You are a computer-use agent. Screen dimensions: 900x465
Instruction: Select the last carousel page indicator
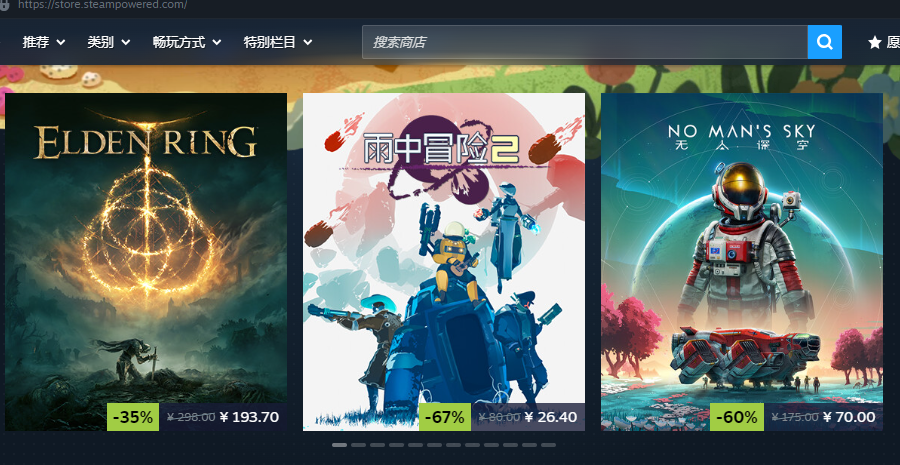click(x=548, y=445)
